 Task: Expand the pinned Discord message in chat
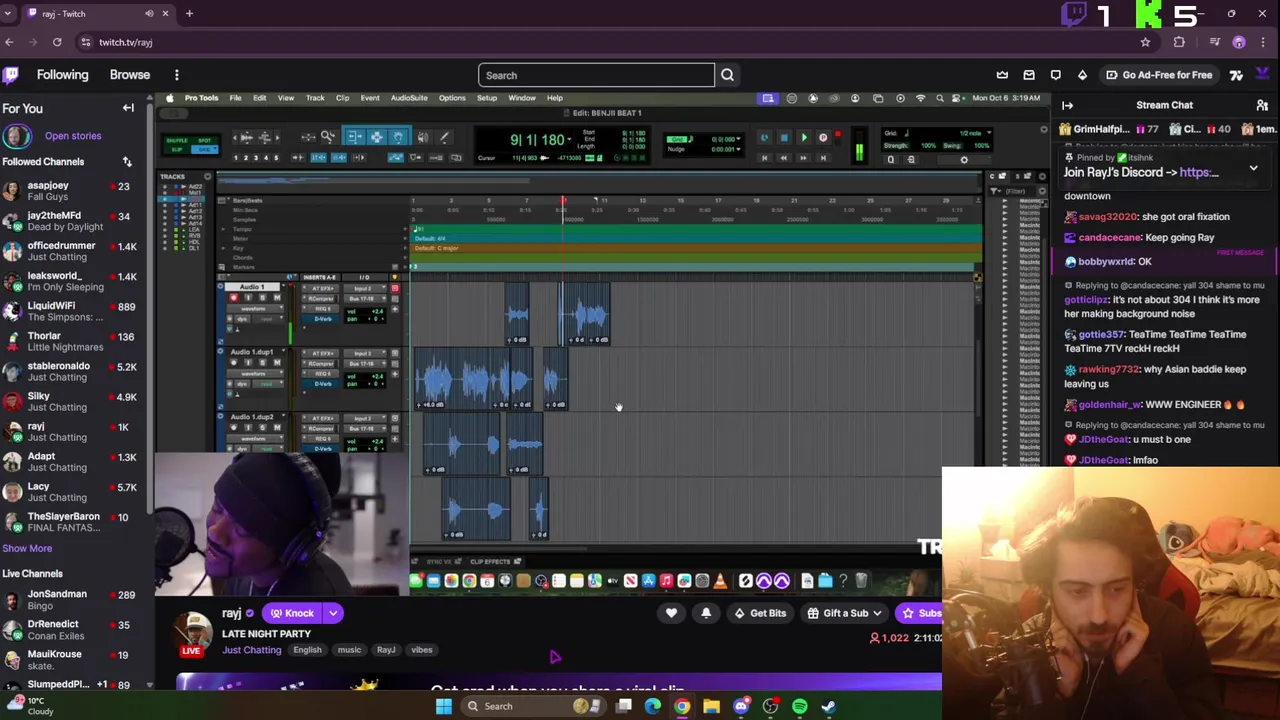click(x=1253, y=169)
